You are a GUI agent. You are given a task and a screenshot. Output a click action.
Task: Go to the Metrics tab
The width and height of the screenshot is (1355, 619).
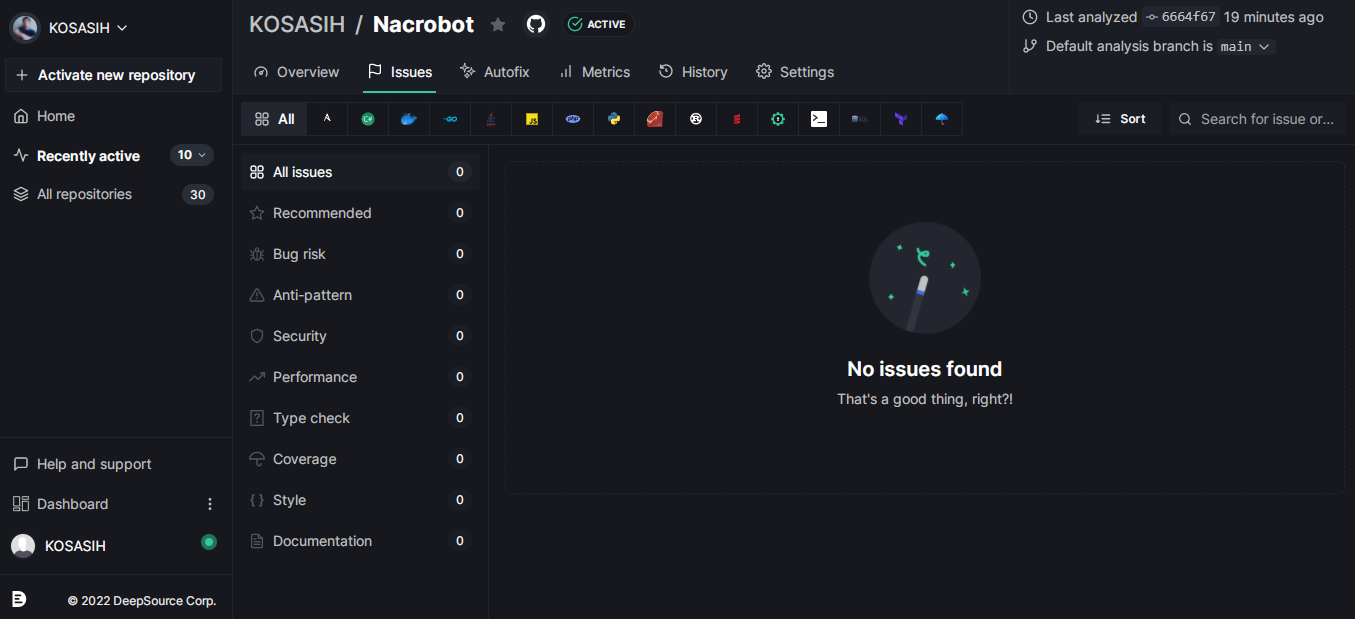click(x=594, y=72)
